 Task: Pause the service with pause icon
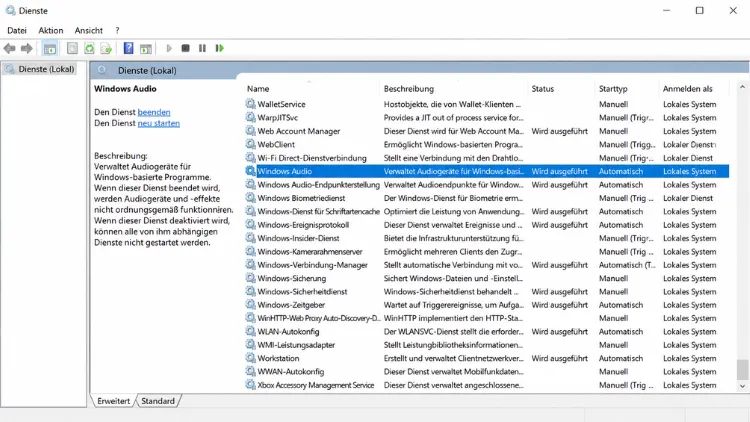[x=202, y=48]
